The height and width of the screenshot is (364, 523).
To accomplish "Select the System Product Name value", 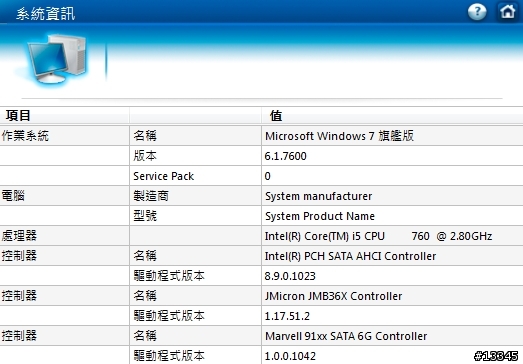I will (x=320, y=216).
